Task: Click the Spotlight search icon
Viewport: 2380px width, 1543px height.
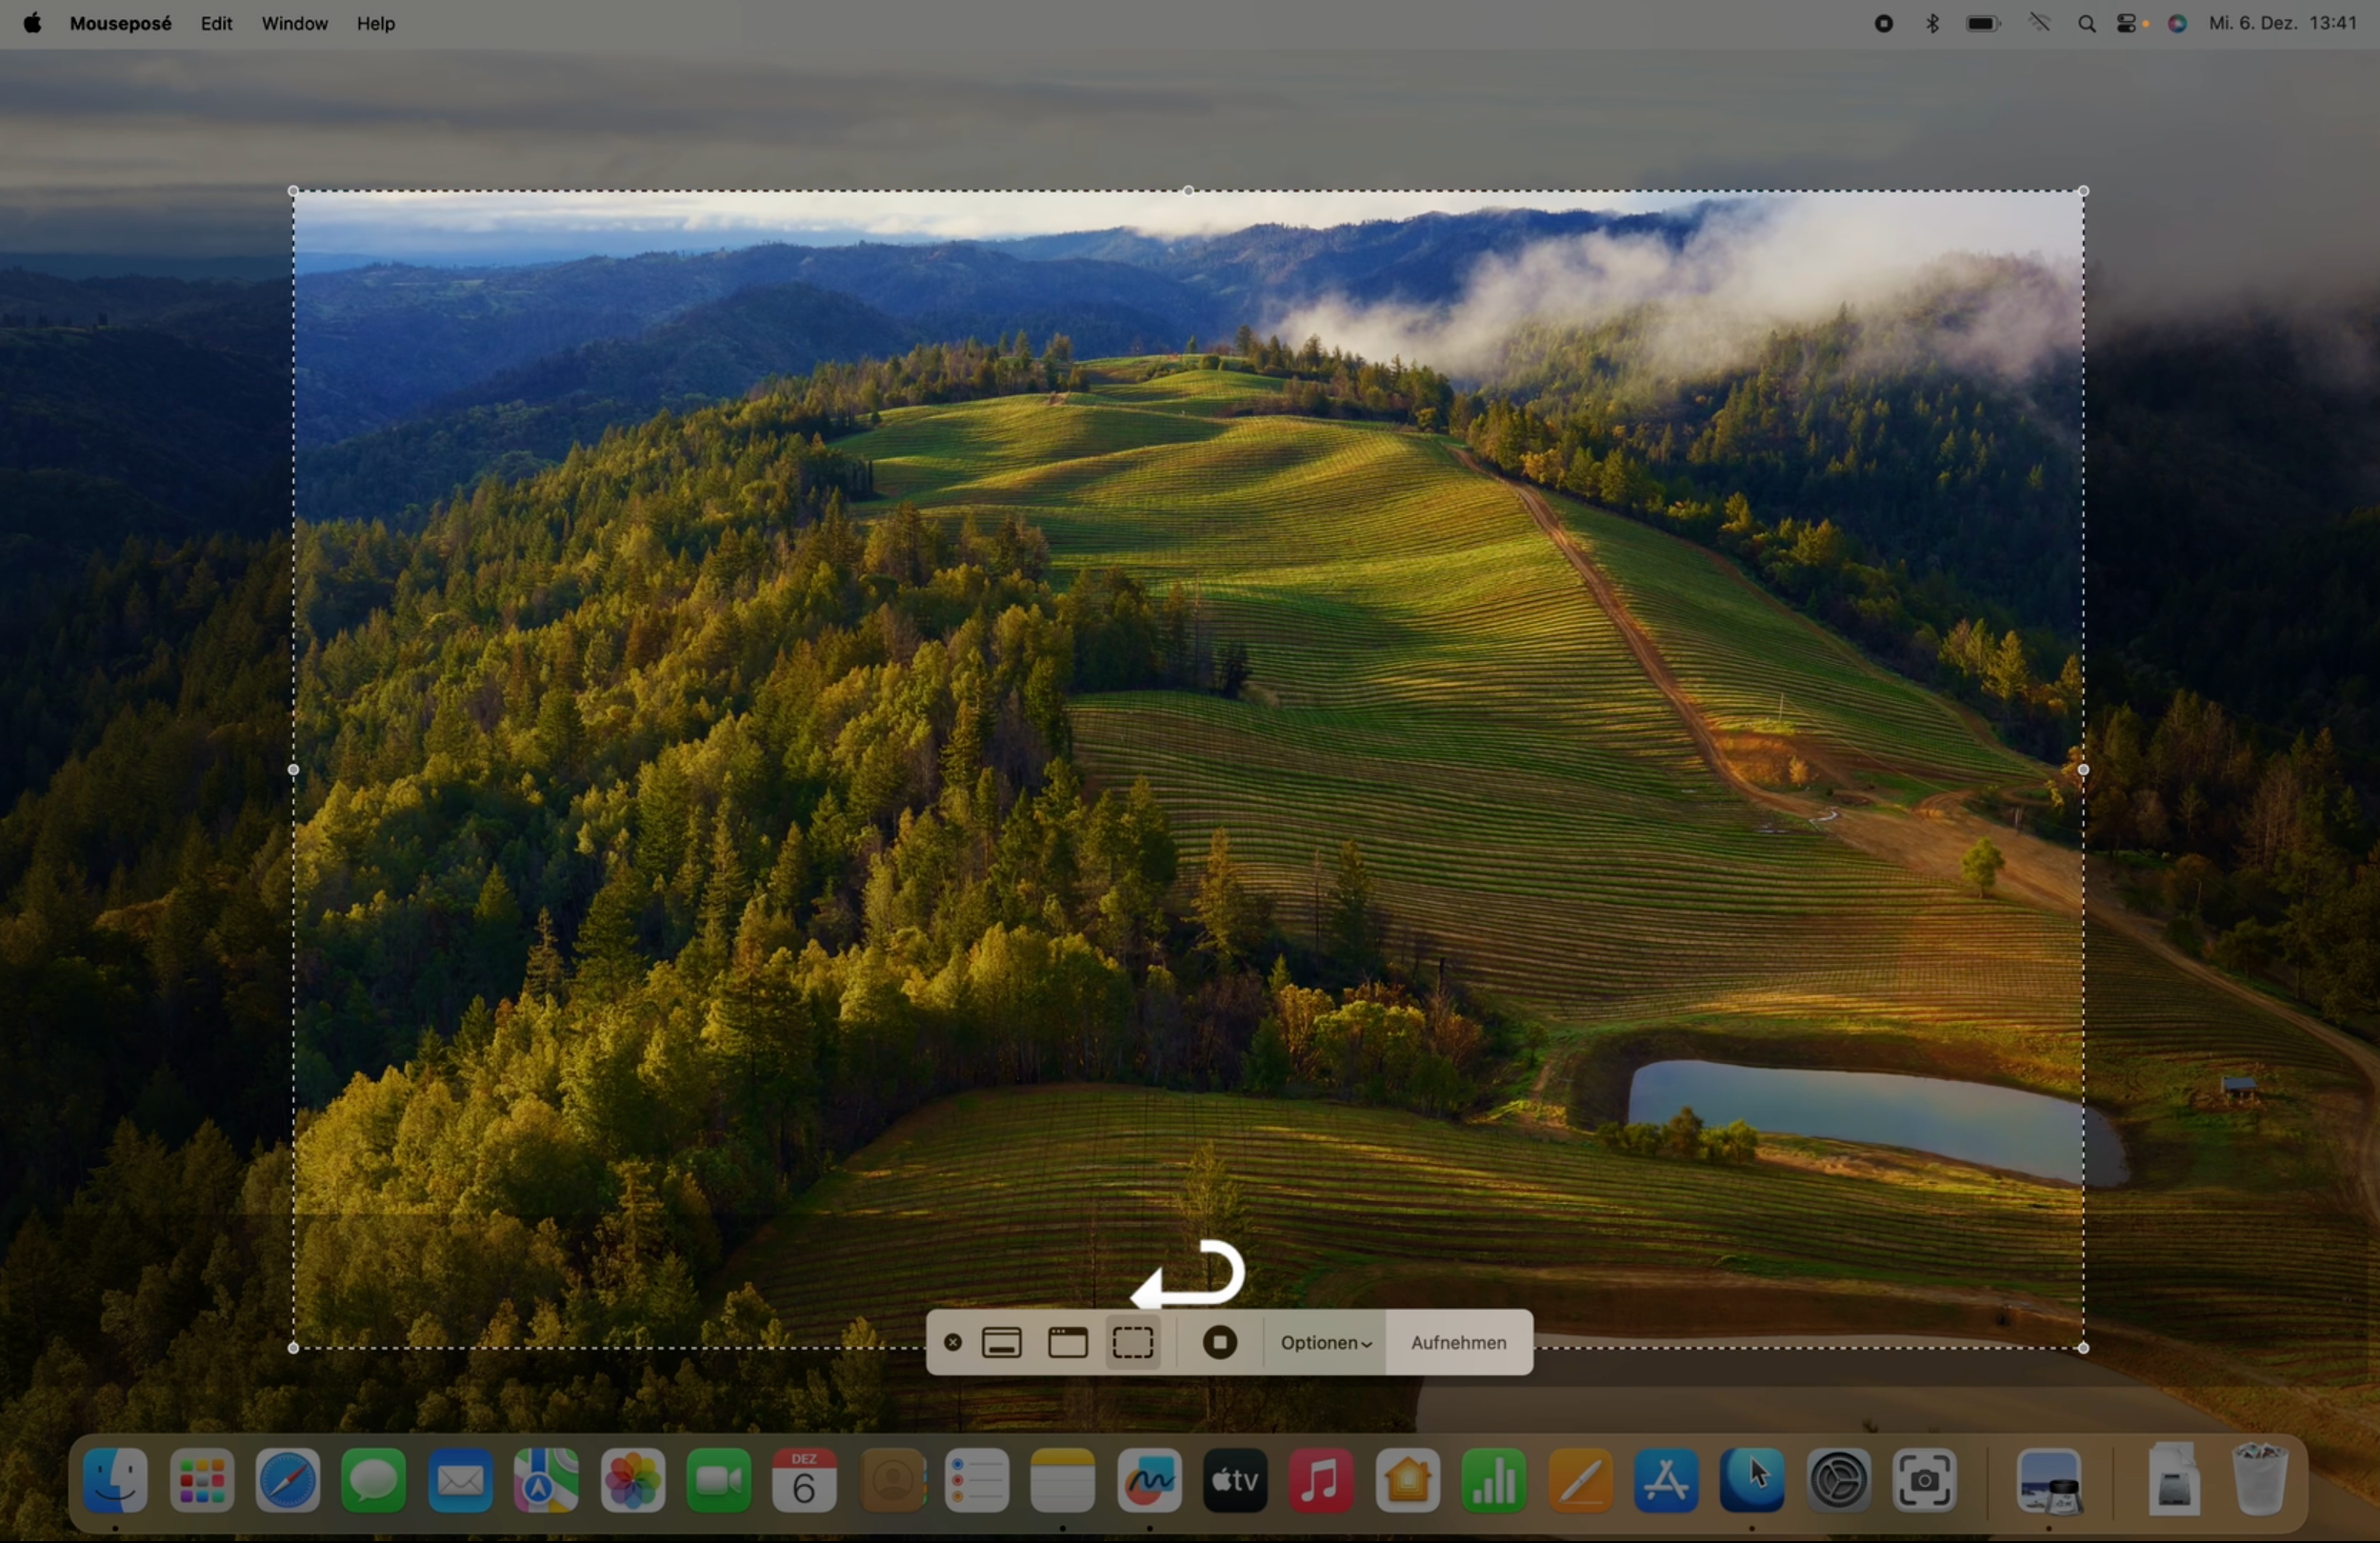Action: click(2086, 23)
